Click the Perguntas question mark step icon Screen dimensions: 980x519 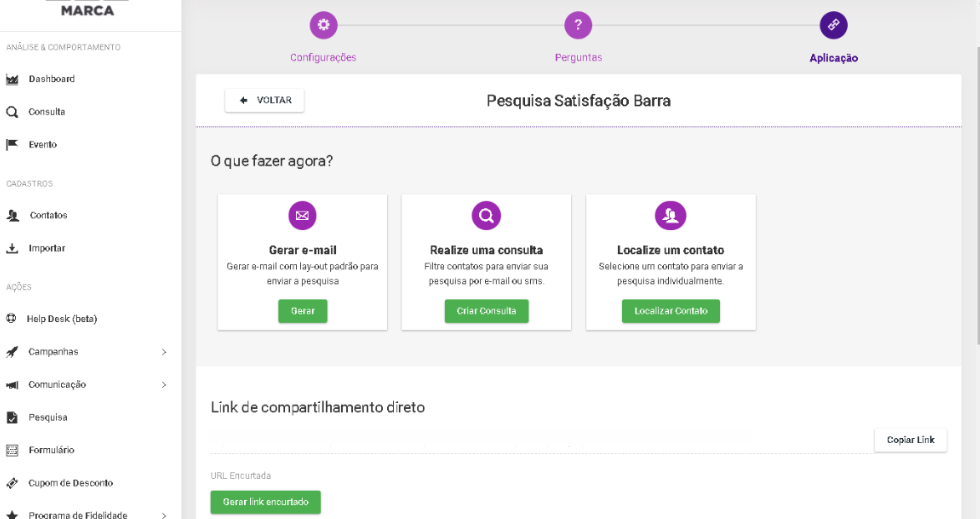click(578, 26)
